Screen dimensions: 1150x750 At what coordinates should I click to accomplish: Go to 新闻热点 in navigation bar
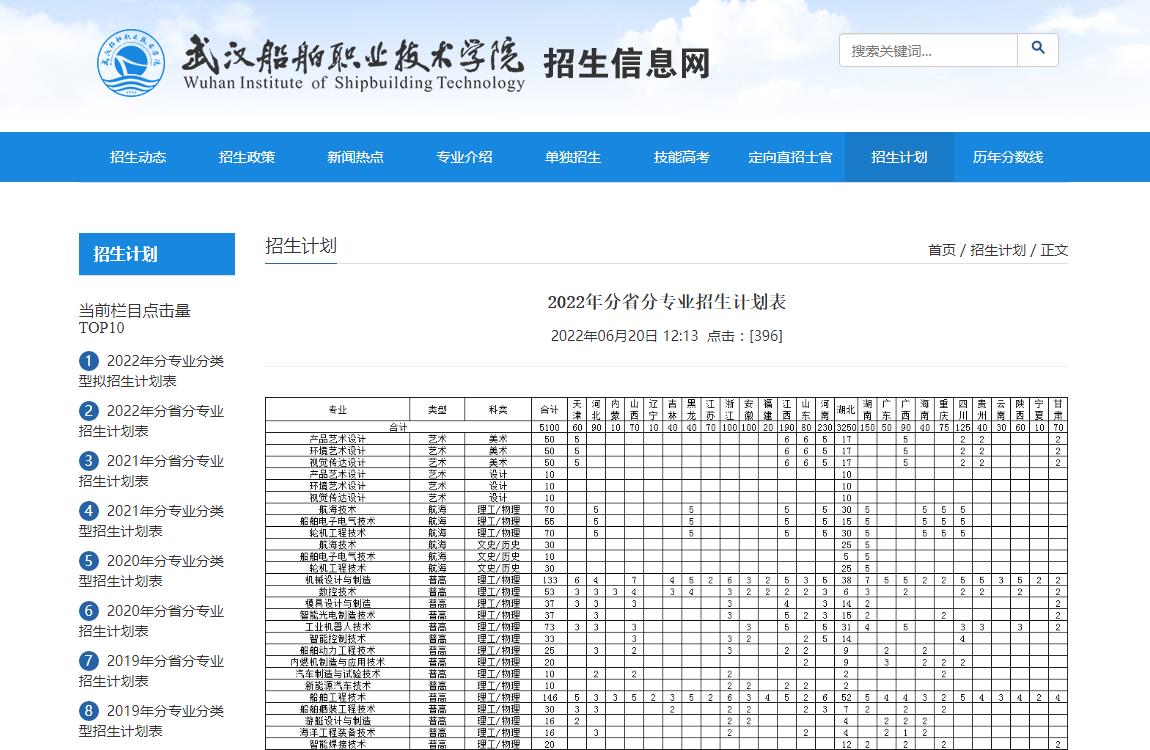(x=355, y=157)
